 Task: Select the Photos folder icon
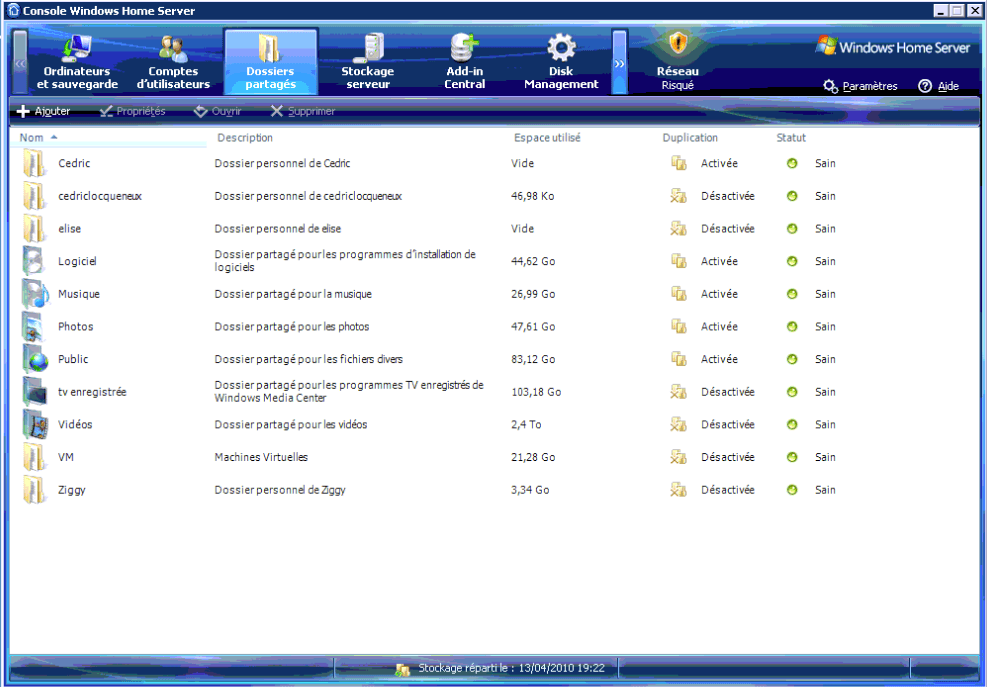coord(34,327)
